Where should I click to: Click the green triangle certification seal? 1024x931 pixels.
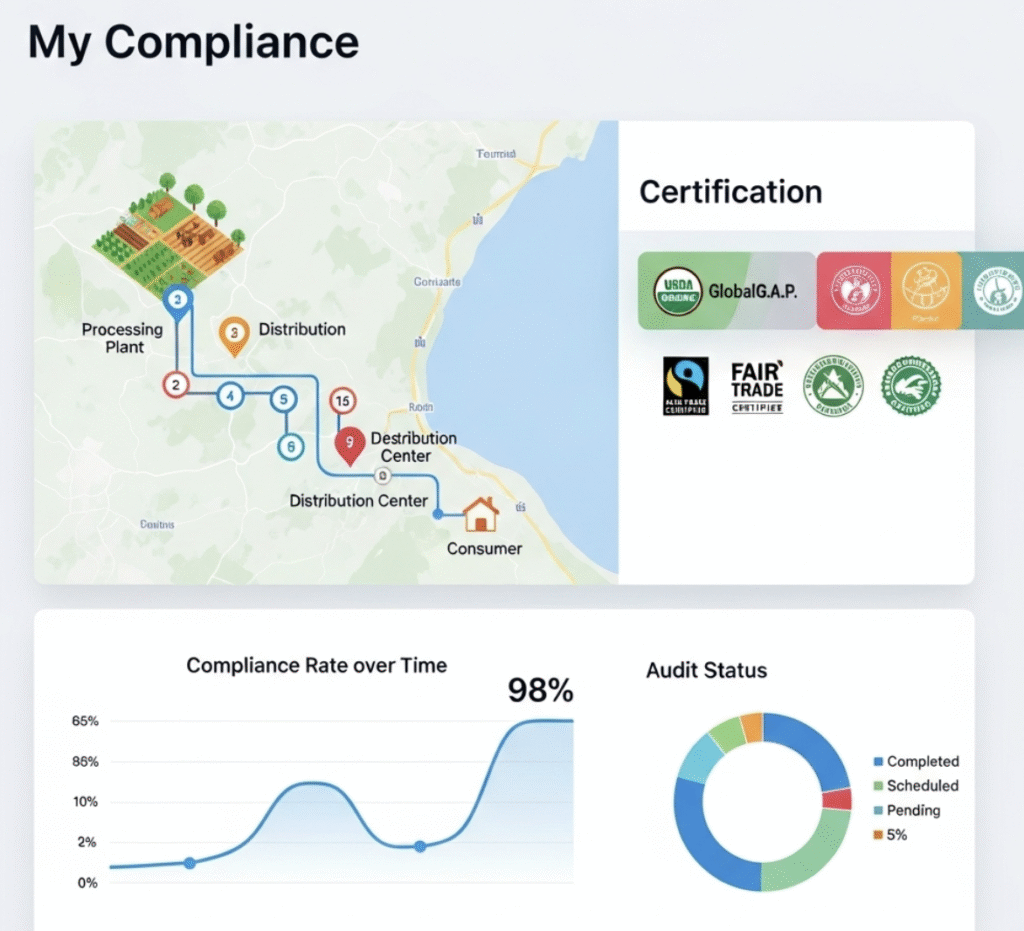(x=835, y=386)
